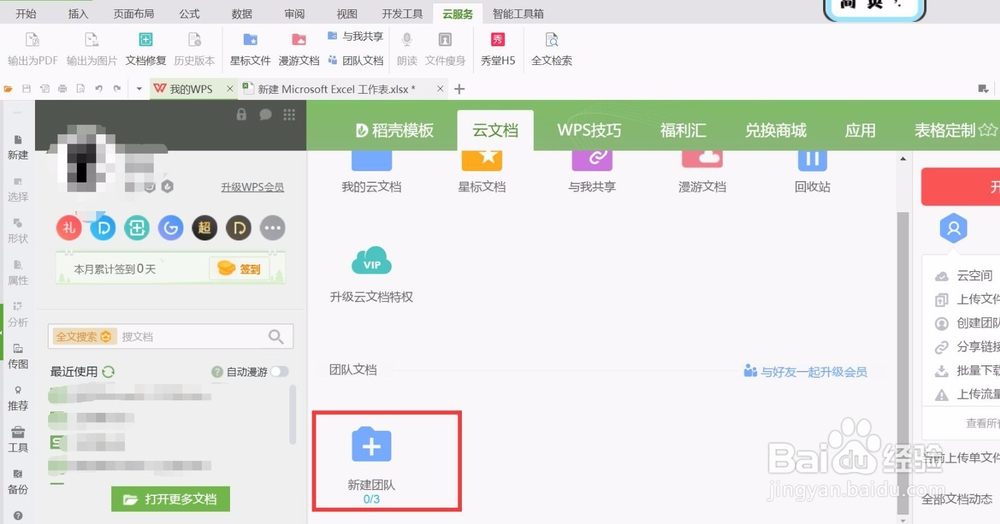Open the 福利汇 tab
This screenshot has width=1000, height=524.
click(682, 130)
